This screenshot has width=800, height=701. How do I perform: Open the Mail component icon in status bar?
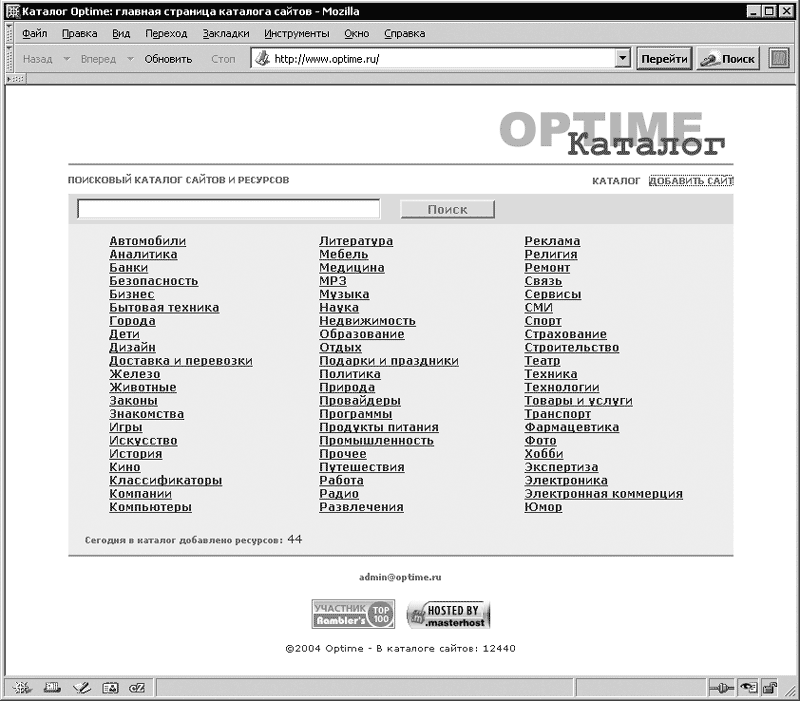[52, 688]
